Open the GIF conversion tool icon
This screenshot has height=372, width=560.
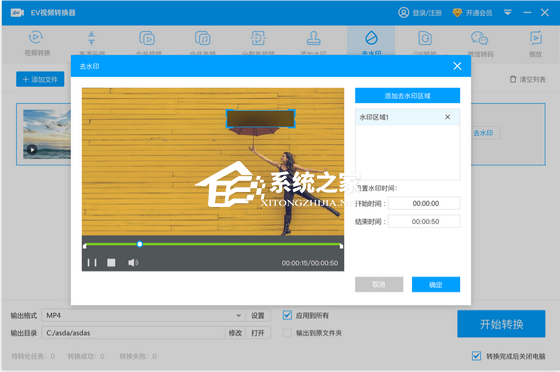[x=425, y=38]
